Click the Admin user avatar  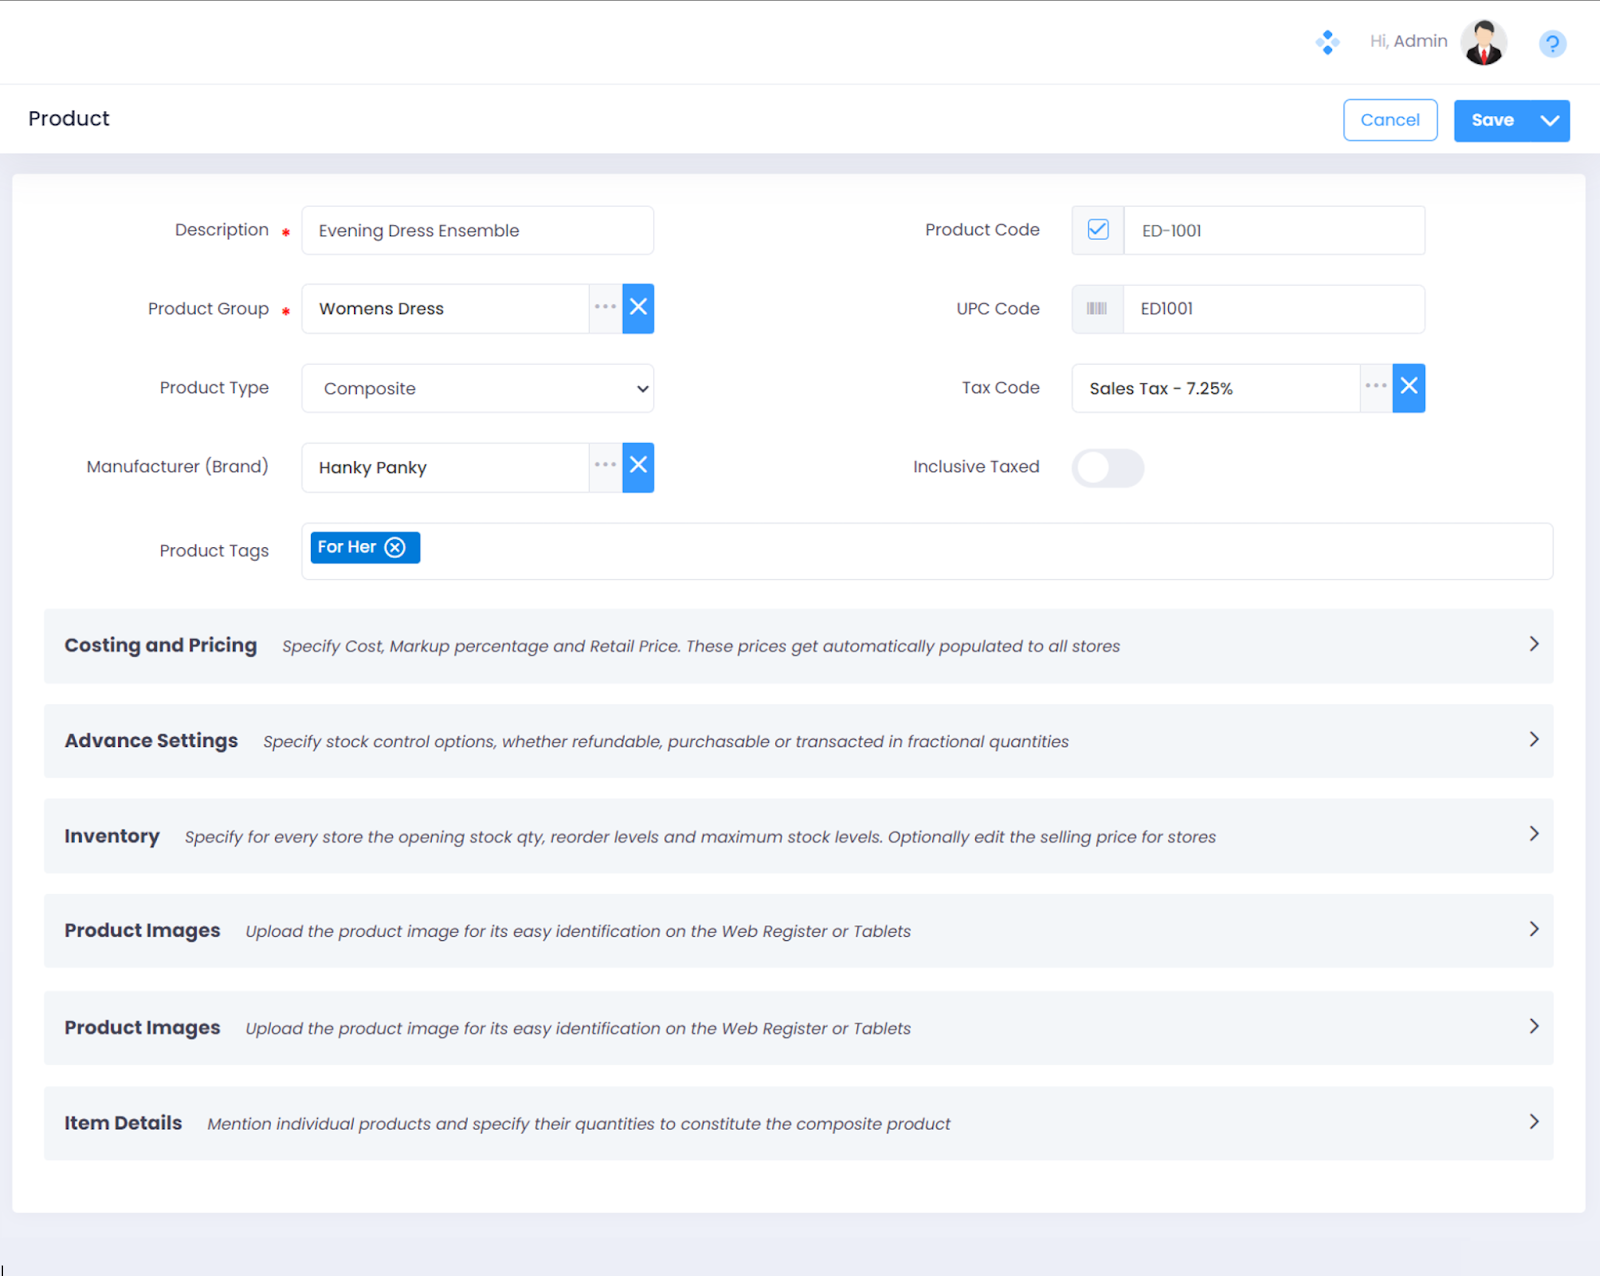pyautogui.click(x=1483, y=43)
